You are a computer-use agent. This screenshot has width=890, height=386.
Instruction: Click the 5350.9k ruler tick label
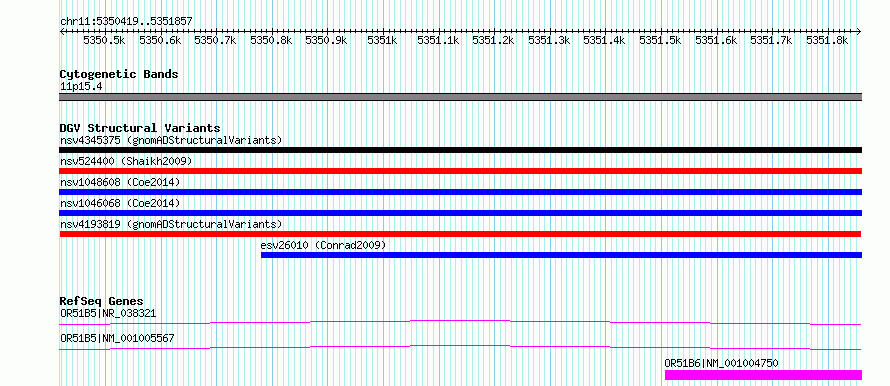(x=326, y=40)
